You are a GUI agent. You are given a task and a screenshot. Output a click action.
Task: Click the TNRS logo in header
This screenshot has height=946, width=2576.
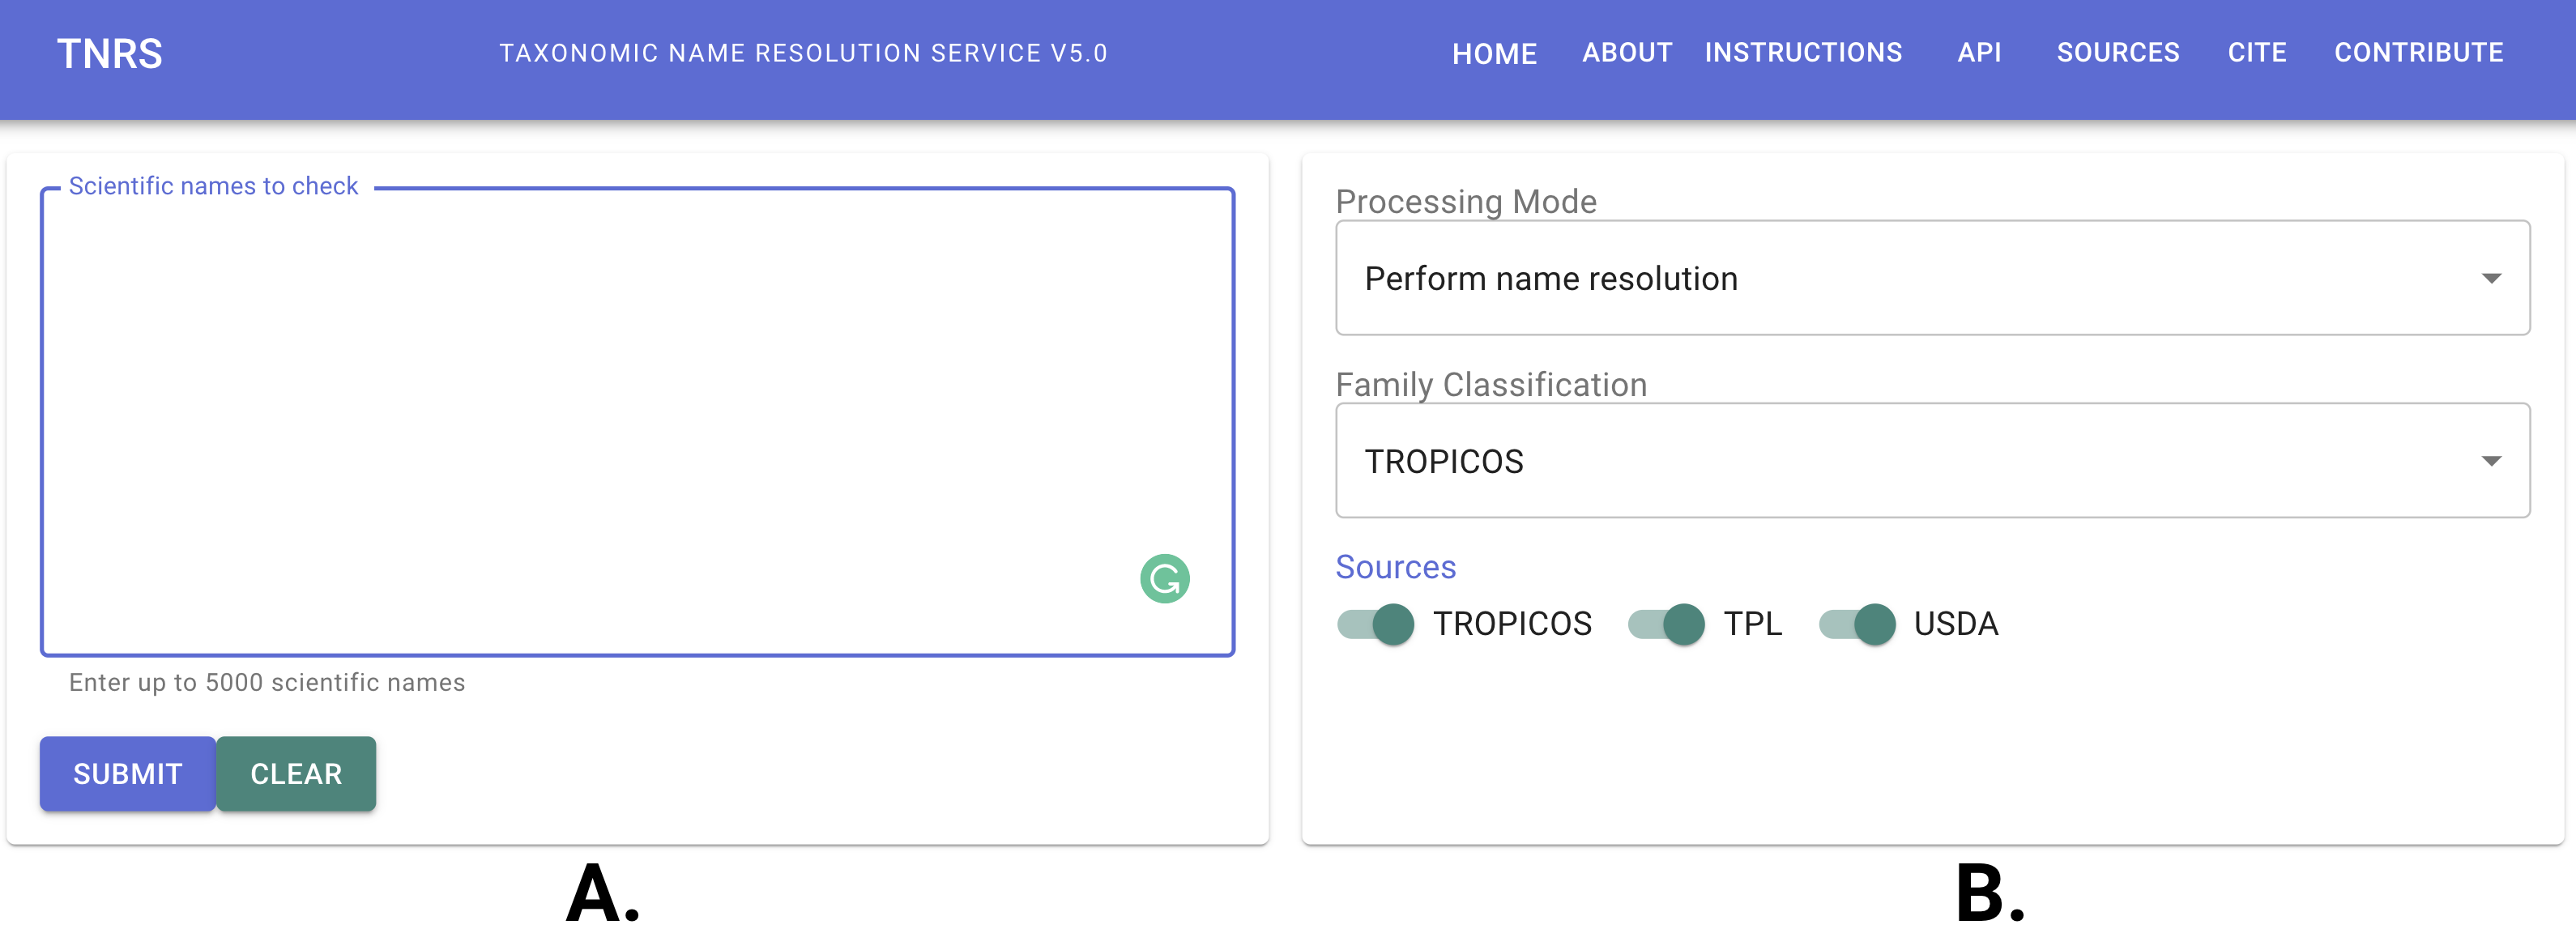click(110, 54)
